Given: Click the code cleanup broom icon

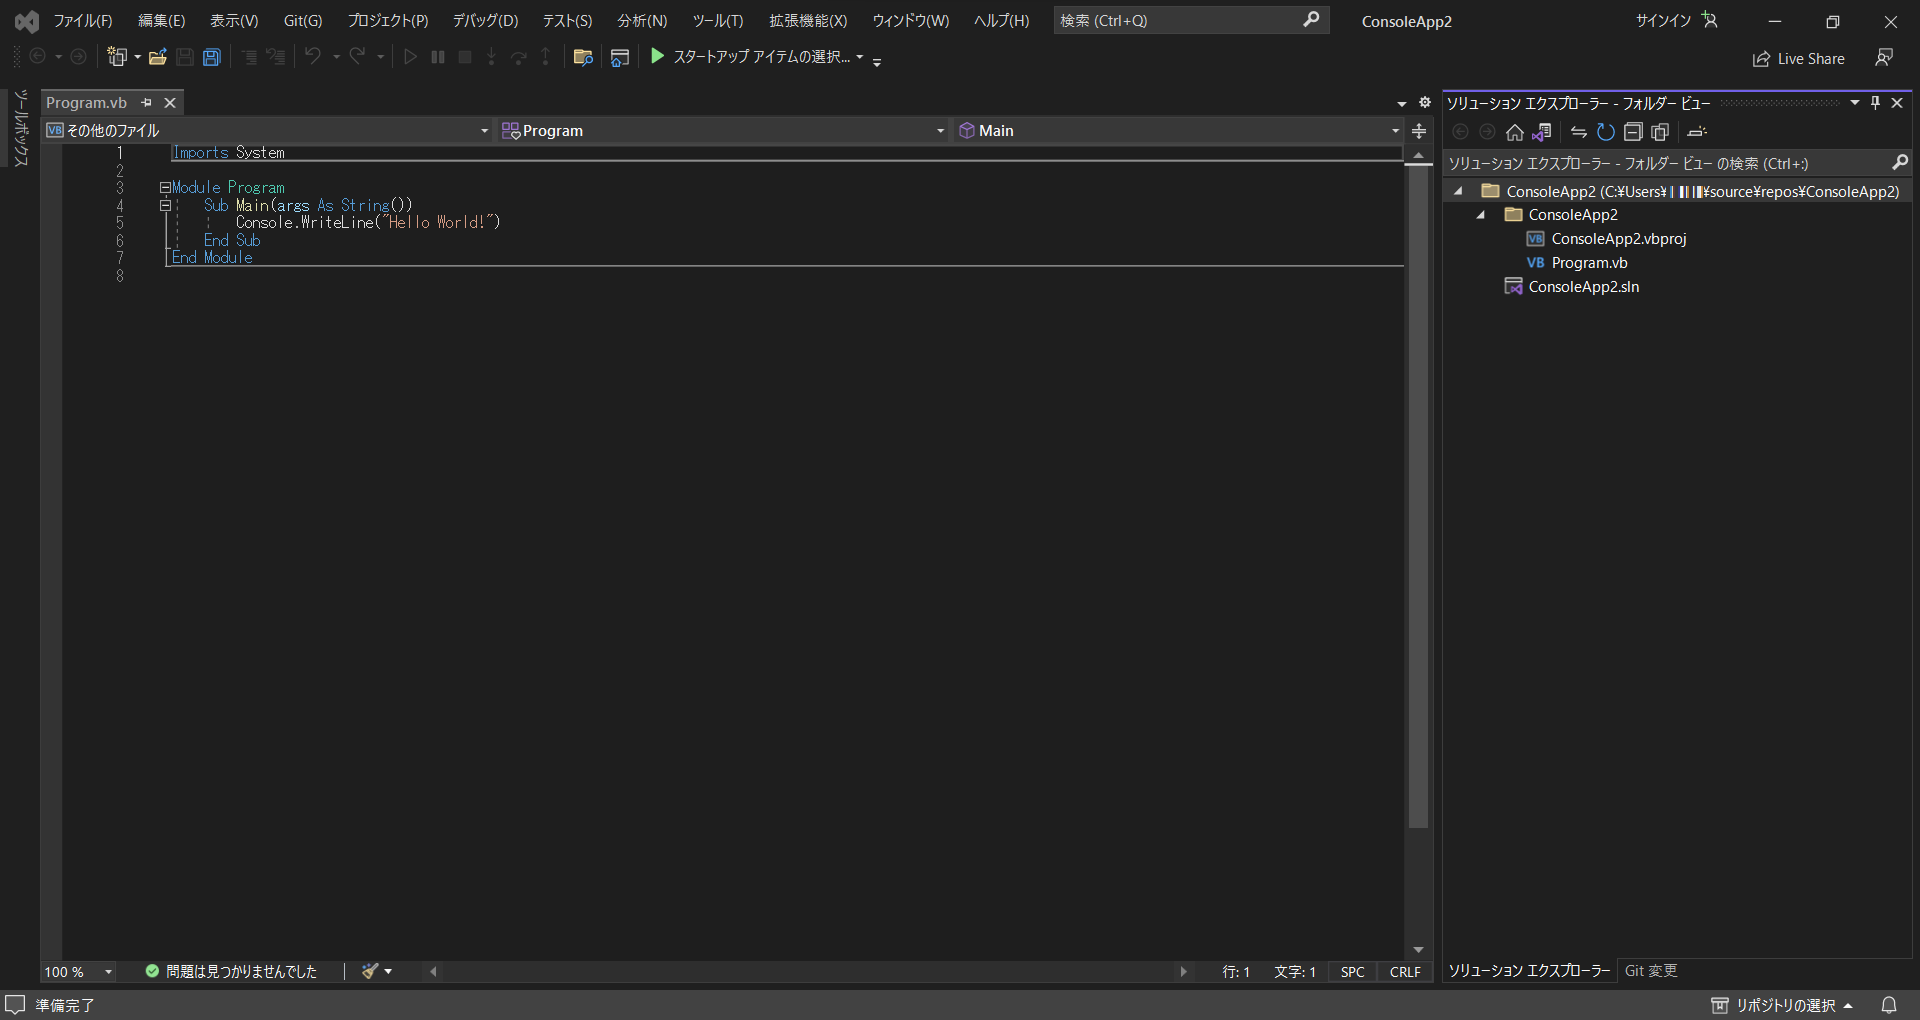Looking at the screenshot, I should [x=370, y=970].
